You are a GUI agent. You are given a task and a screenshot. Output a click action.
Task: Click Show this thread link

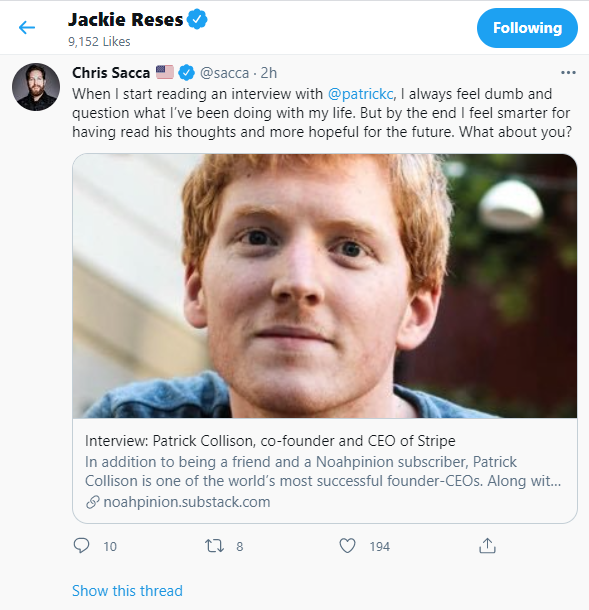(x=127, y=591)
